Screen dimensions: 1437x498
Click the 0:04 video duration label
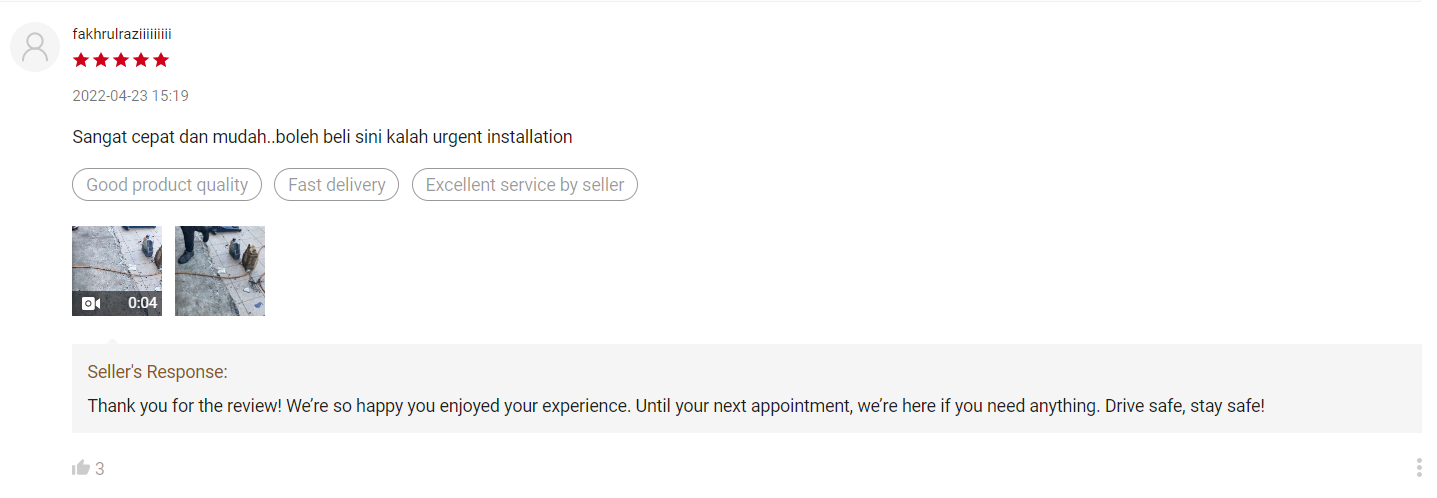[x=142, y=303]
